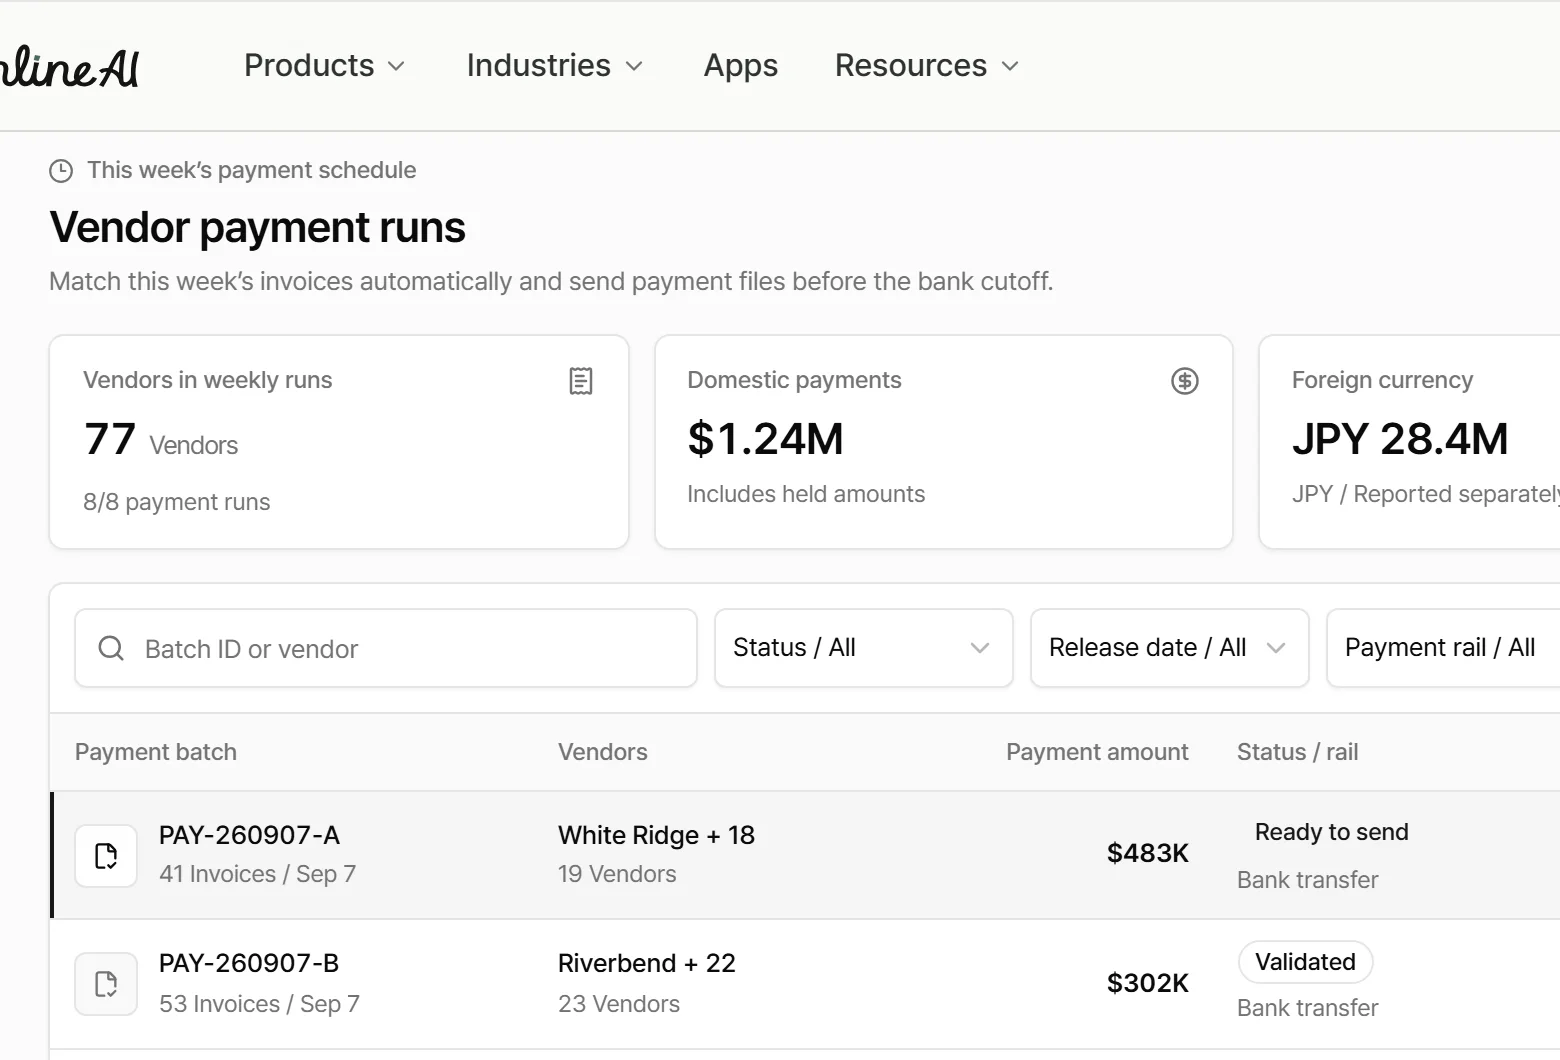Click the JPY 28.4M foreign currency value
Image resolution: width=1560 pixels, height=1060 pixels.
tap(1400, 439)
